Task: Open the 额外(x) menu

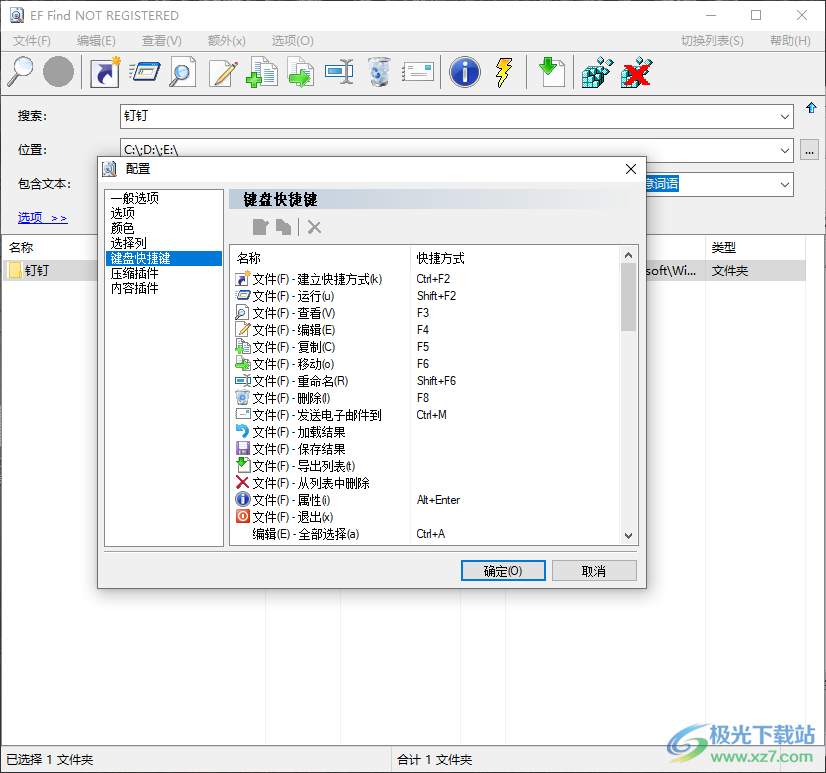Action: point(227,41)
